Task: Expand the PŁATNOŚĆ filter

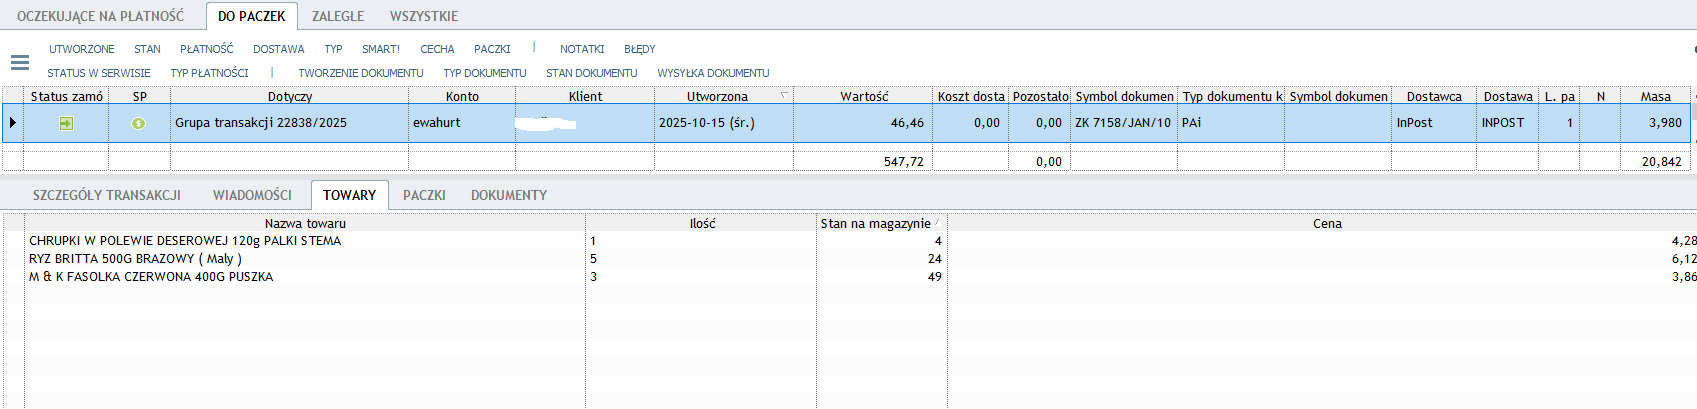Action: click(x=206, y=49)
